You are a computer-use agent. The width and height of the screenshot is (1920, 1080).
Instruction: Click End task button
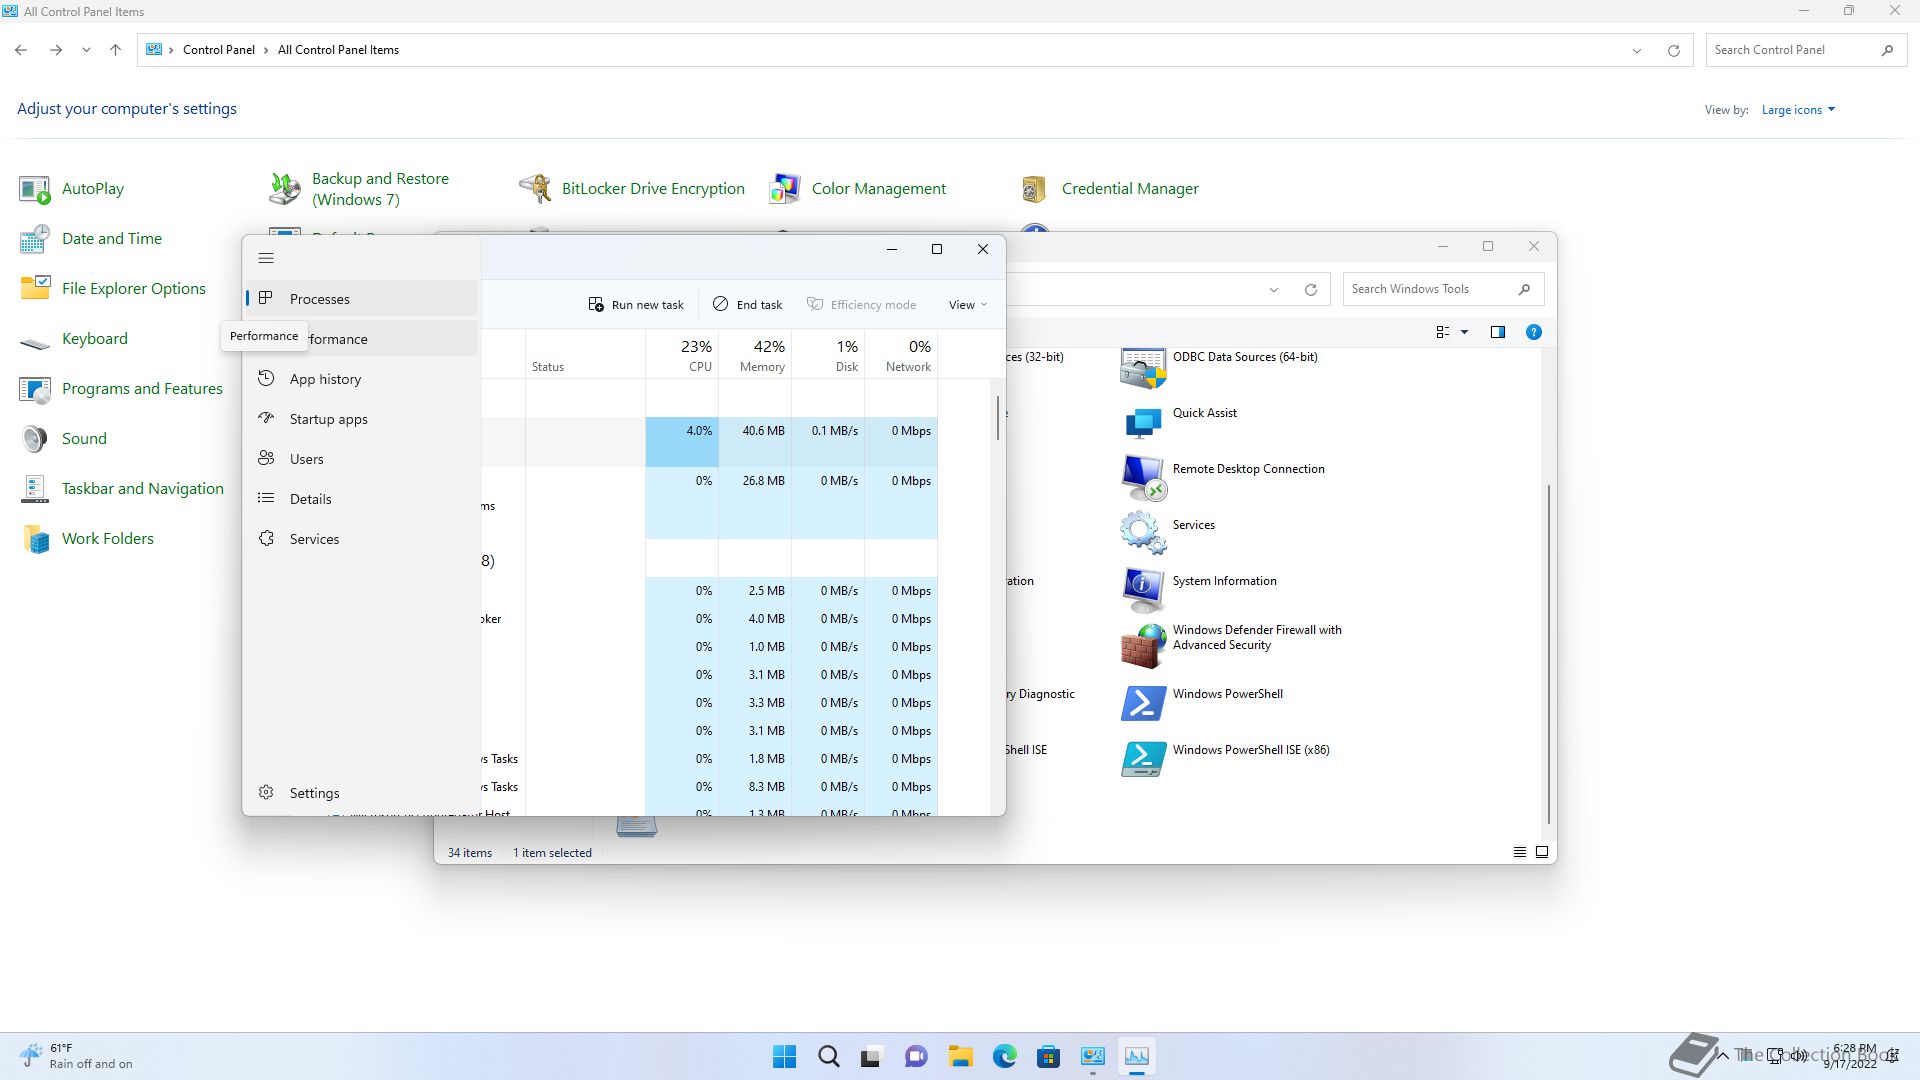tap(747, 305)
